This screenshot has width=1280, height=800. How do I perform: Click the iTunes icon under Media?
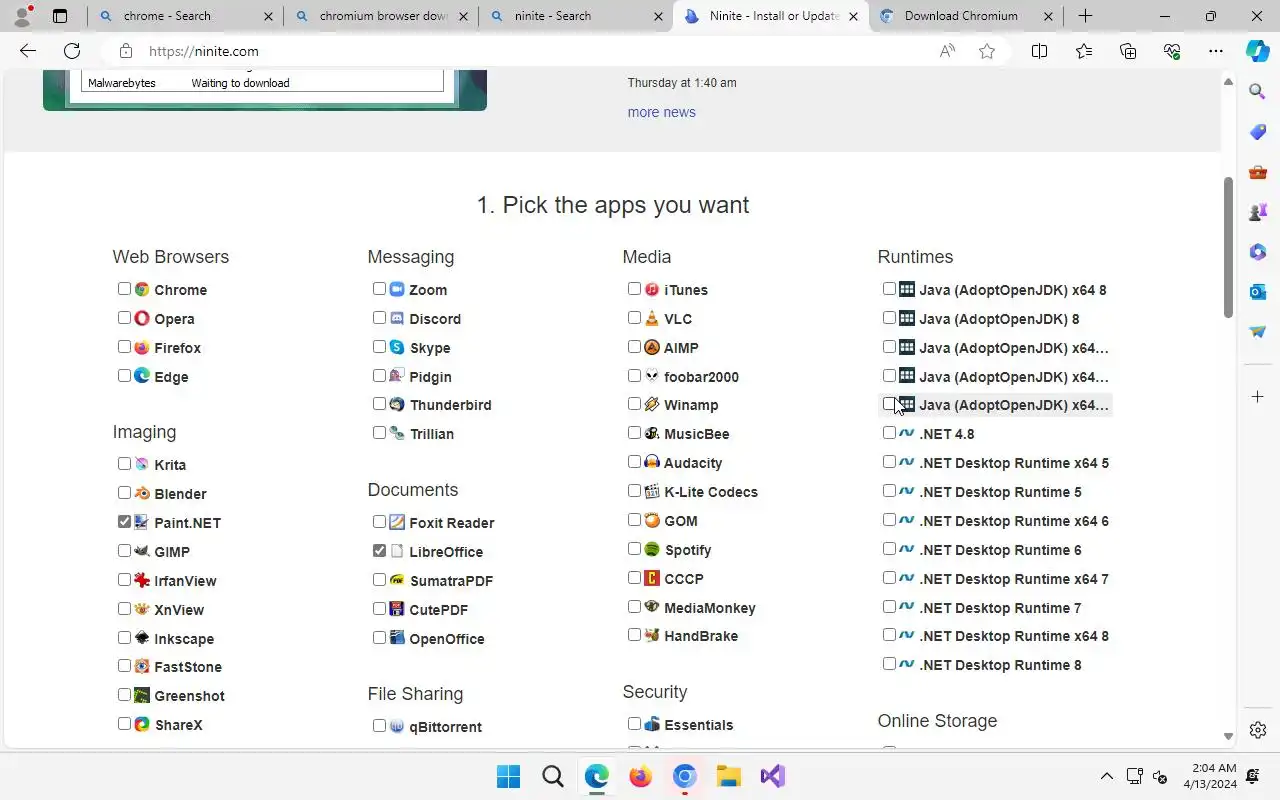(652, 289)
